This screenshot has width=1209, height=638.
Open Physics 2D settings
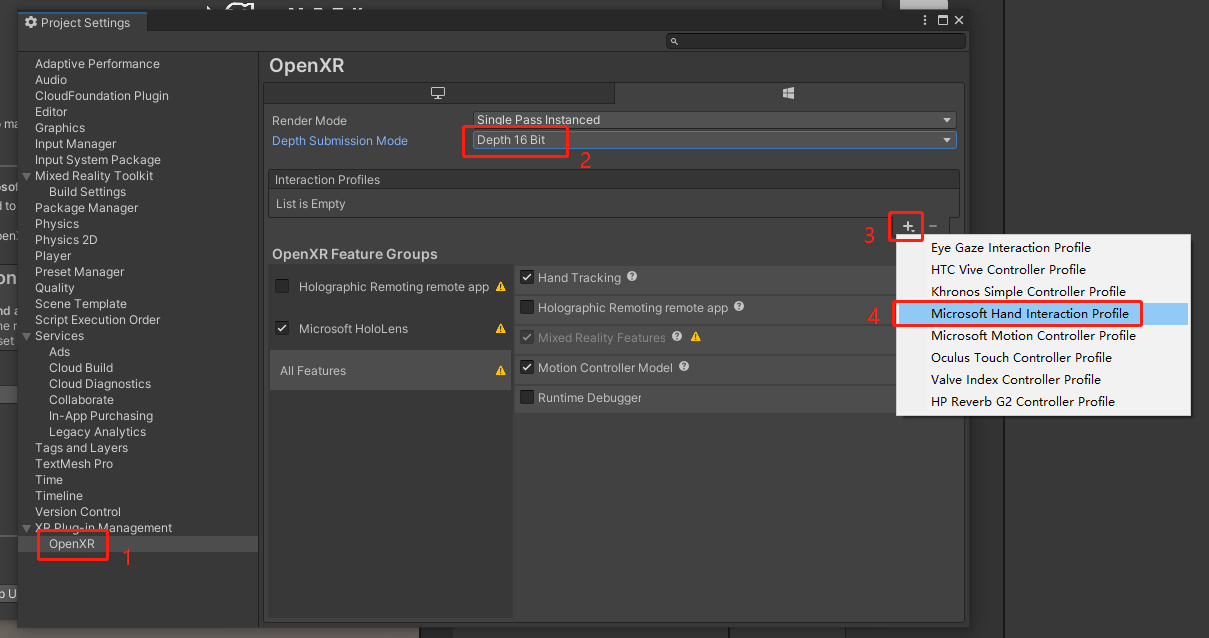[66, 240]
